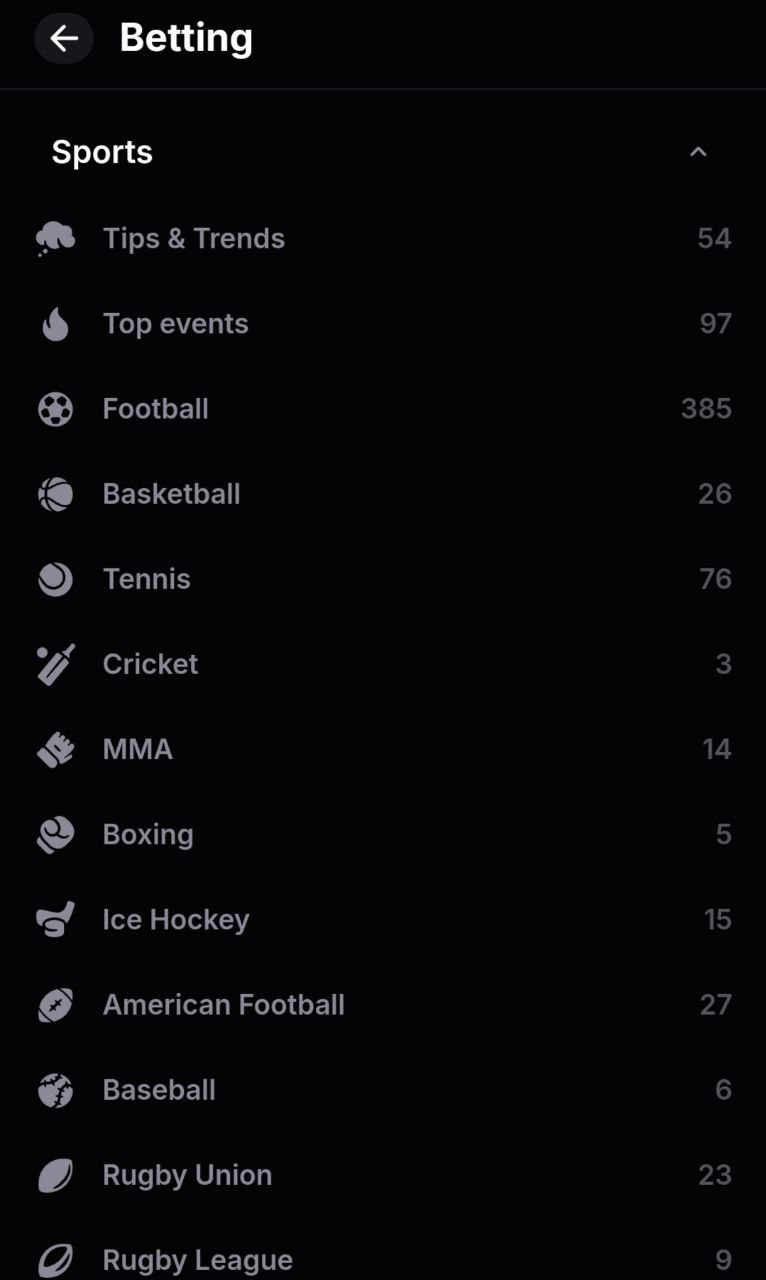Collapse the Sports section chevron

(698, 152)
